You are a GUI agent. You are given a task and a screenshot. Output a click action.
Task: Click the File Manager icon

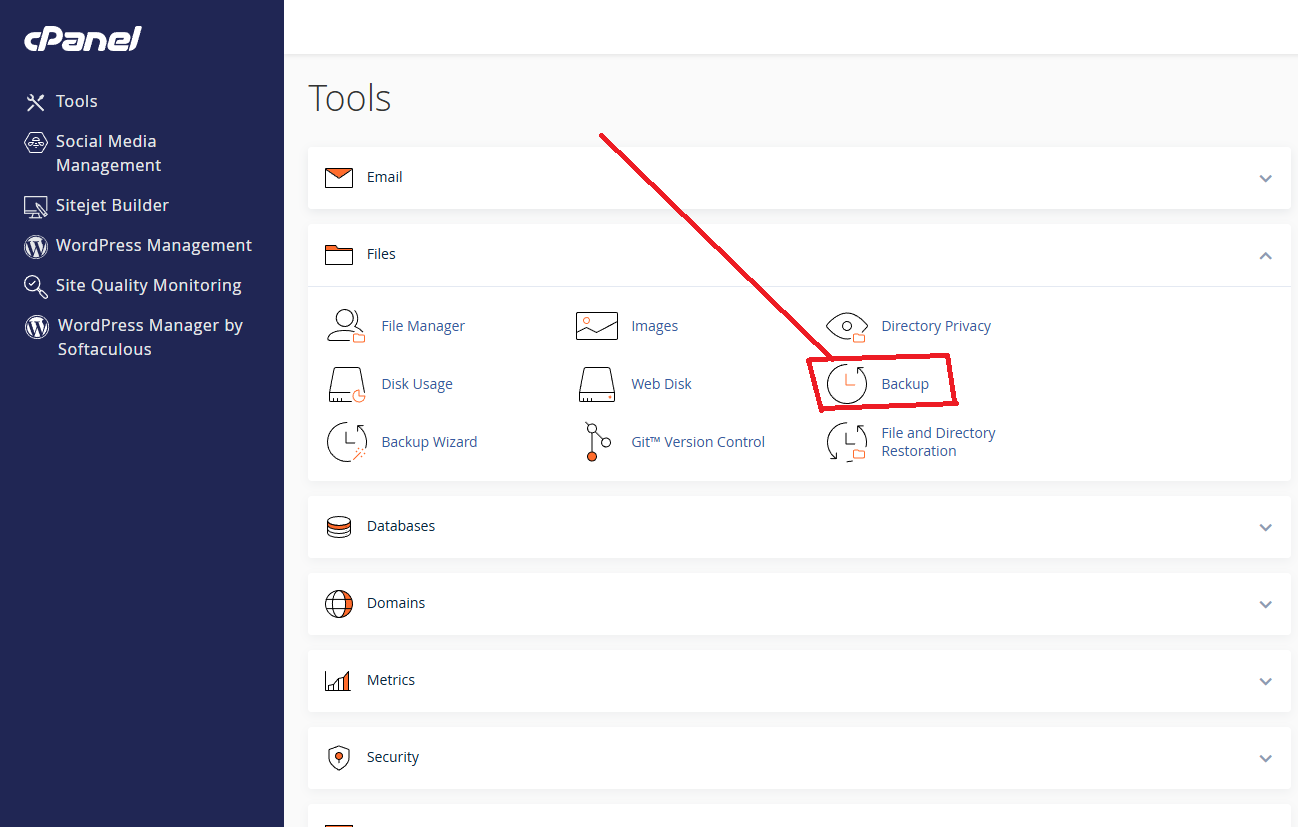coord(347,326)
